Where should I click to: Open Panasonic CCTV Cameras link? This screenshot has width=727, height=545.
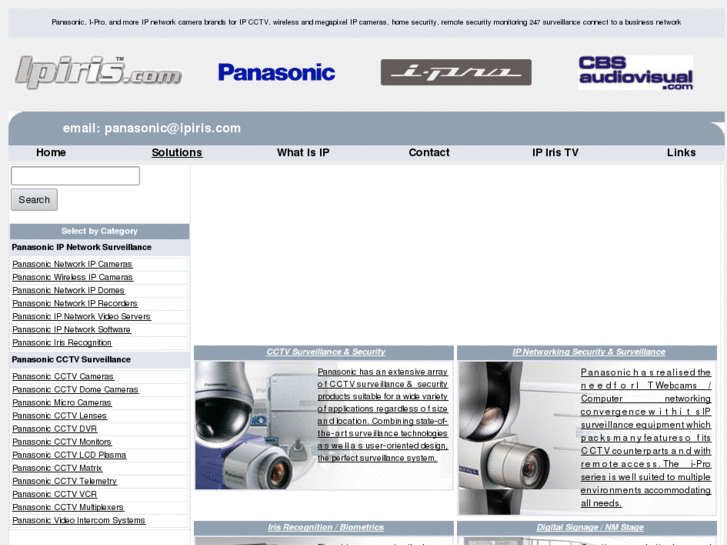point(63,376)
